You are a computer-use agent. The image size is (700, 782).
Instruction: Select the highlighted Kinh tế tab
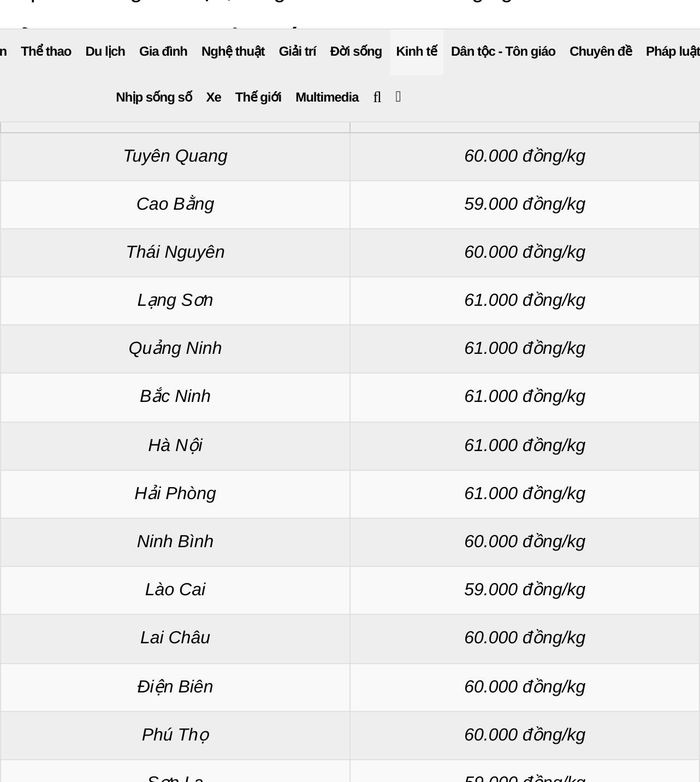pos(416,51)
